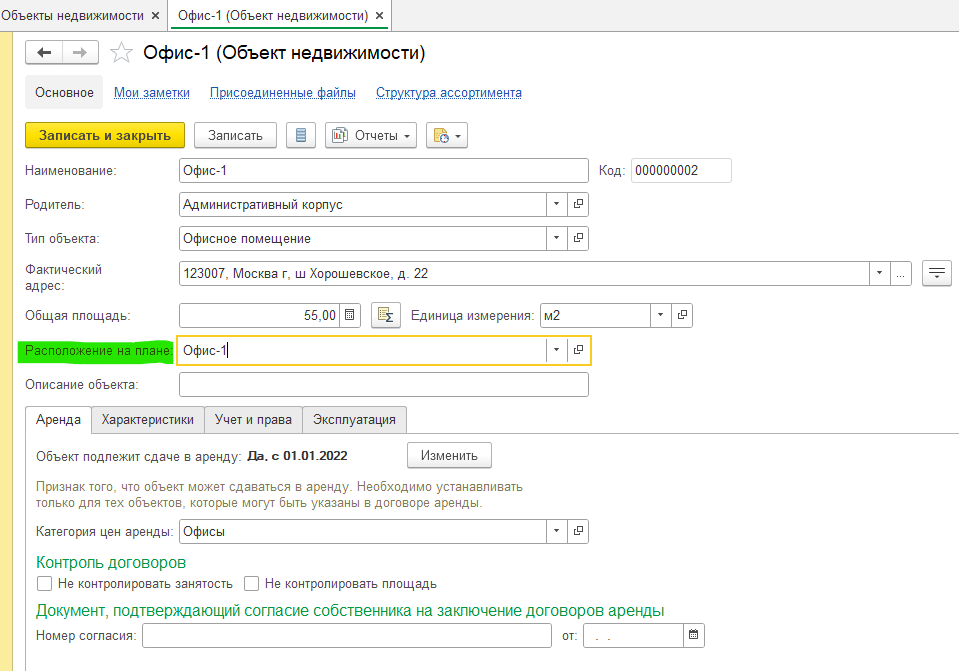Screen dimensions: 959x671
Task: Click the list icon next to Записать
Action: pyautogui.click(x=301, y=136)
